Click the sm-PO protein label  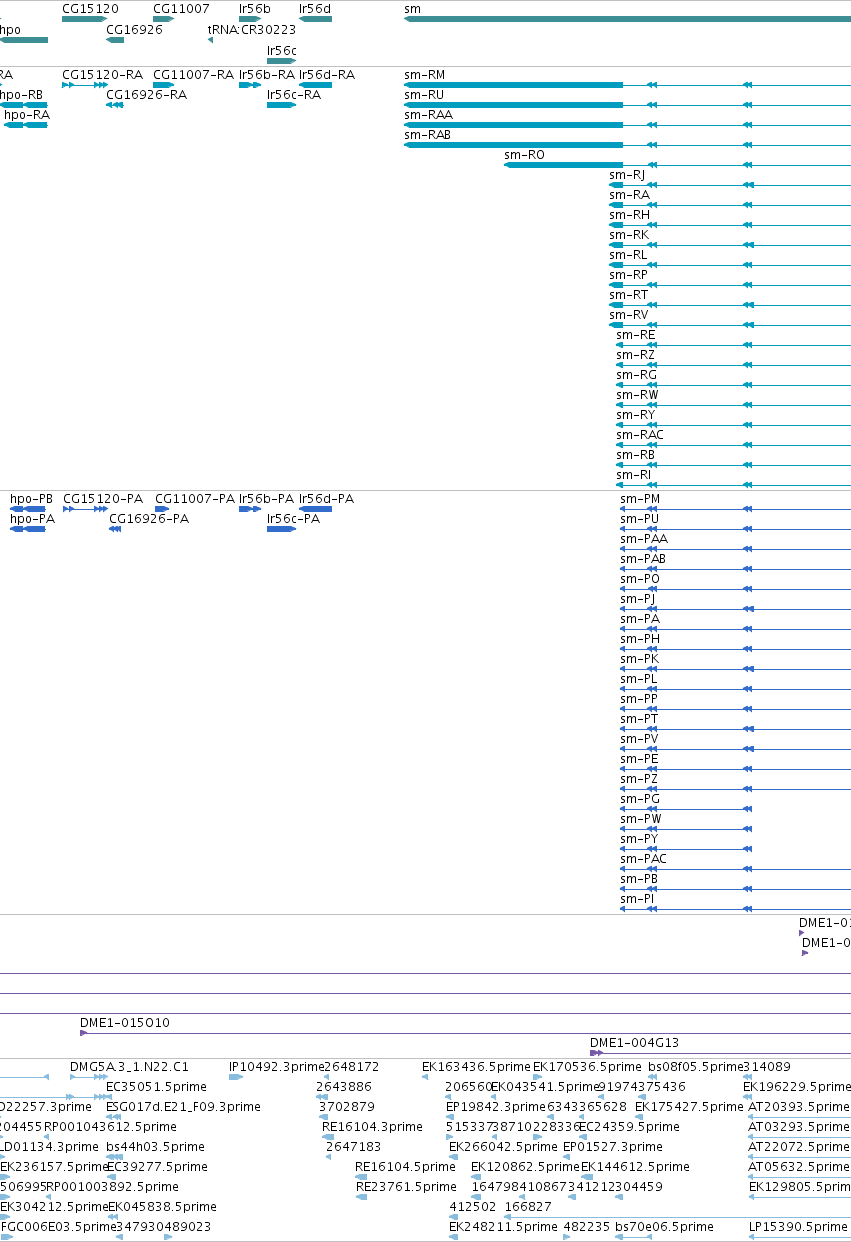point(640,579)
